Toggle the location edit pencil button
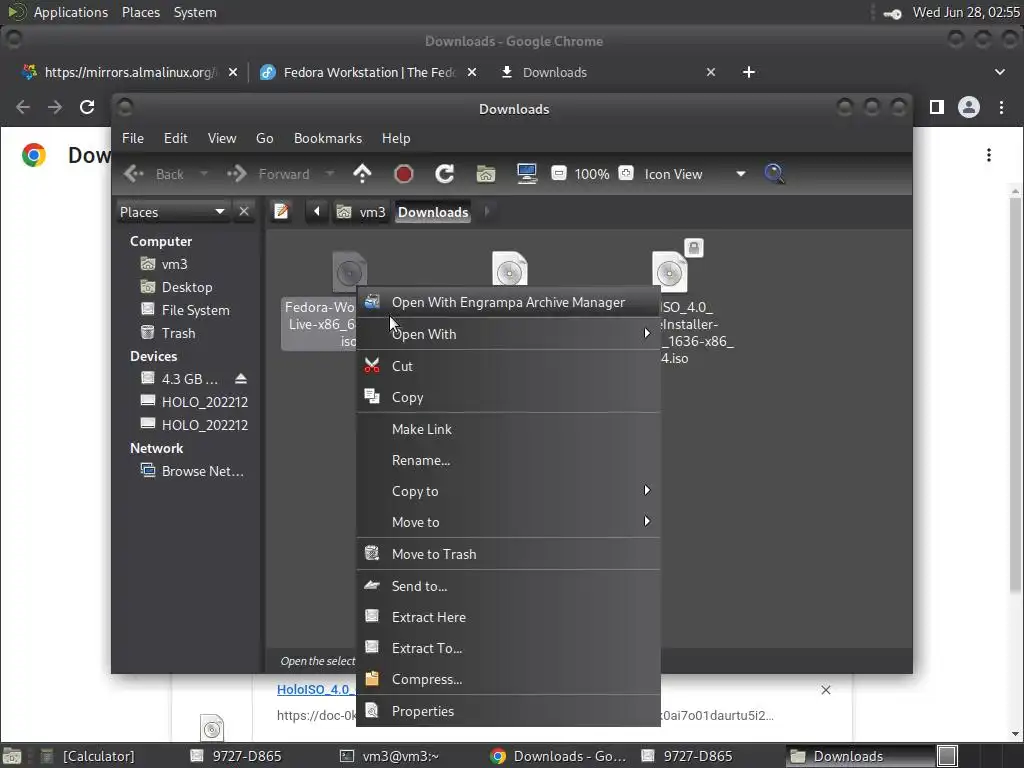Viewport: 1024px width, 768px height. click(281, 212)
